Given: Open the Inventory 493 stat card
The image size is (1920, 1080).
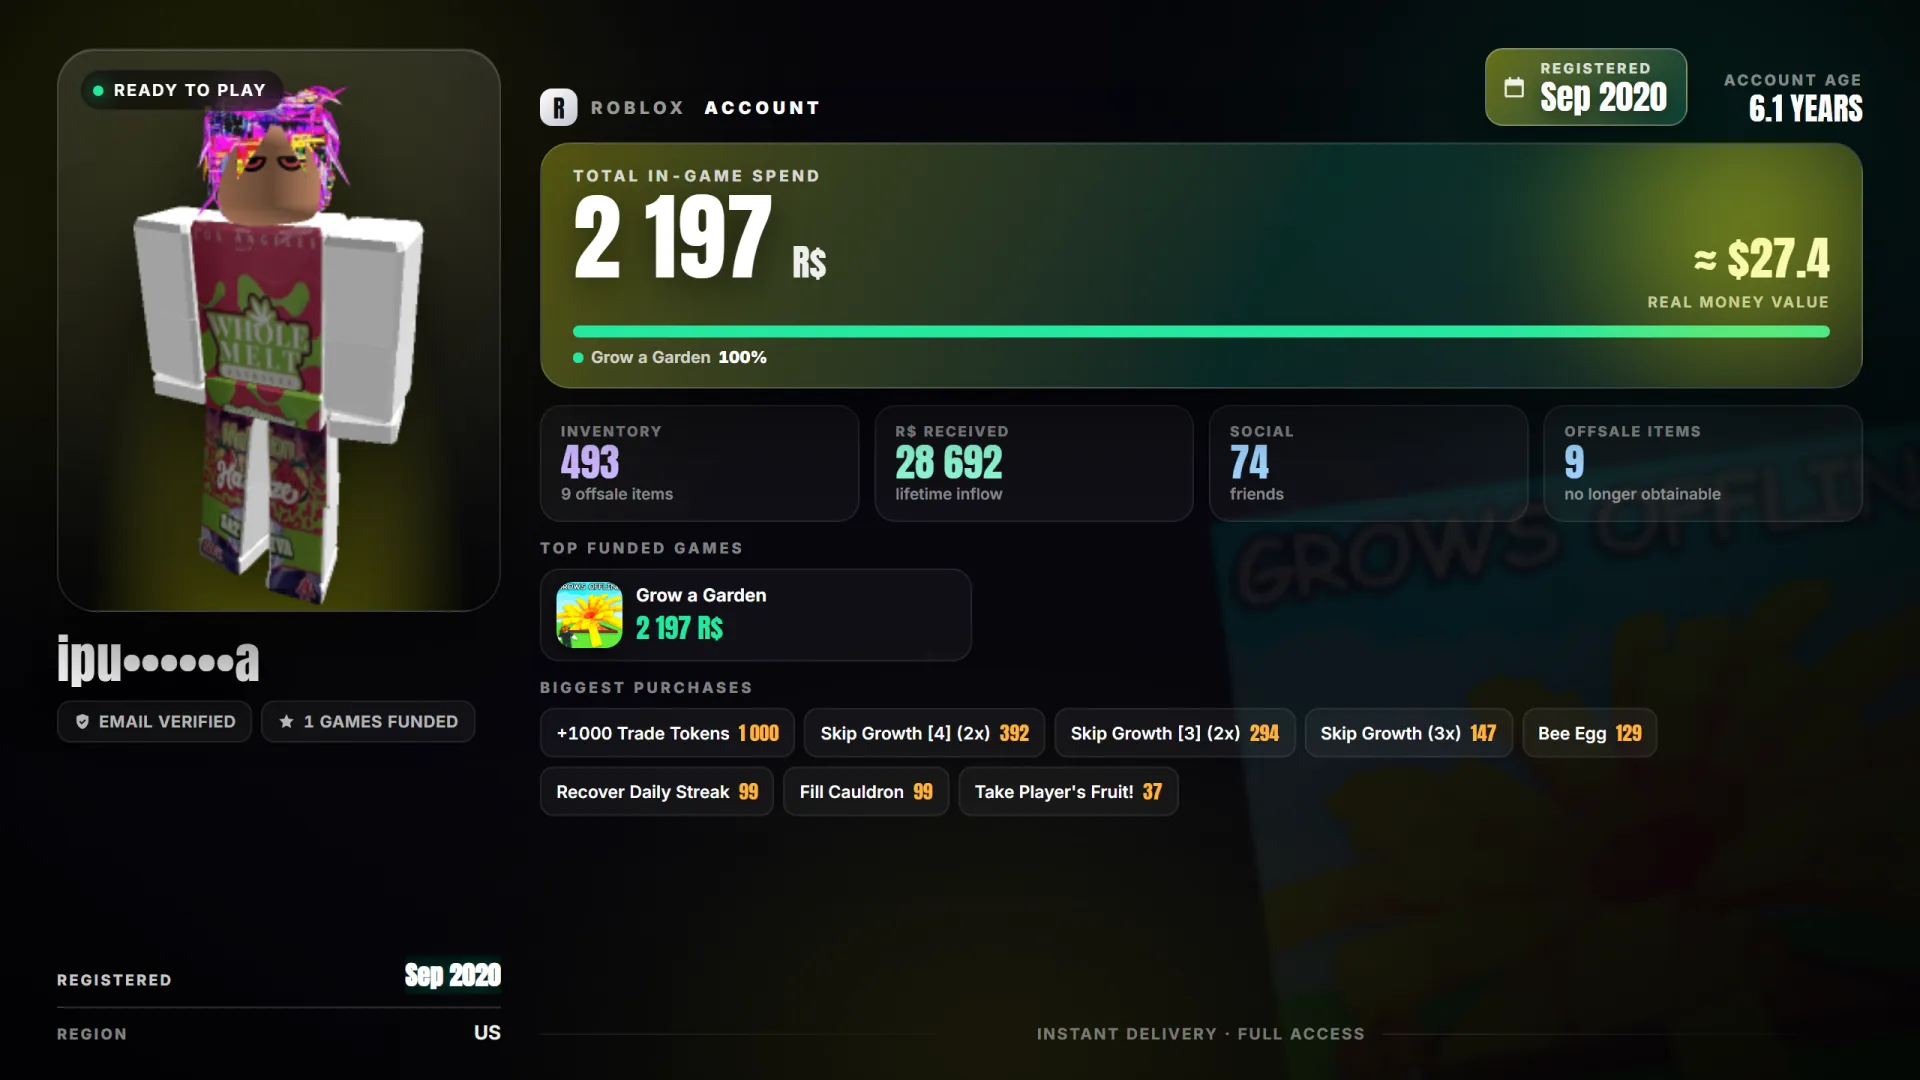Looking at the screenshot, I should coord(699,463).
